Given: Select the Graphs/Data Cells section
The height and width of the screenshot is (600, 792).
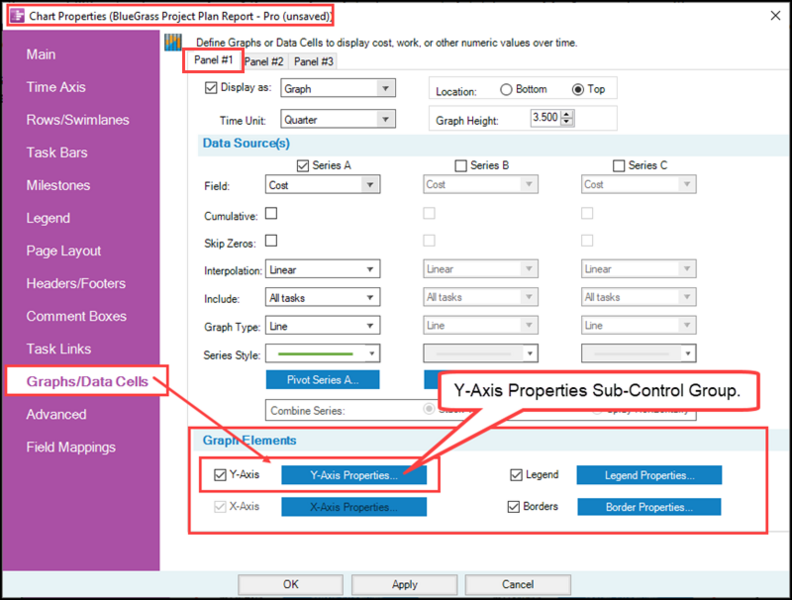Looking at the screenshot, I should pyautogui.click(x=87, y=381).
